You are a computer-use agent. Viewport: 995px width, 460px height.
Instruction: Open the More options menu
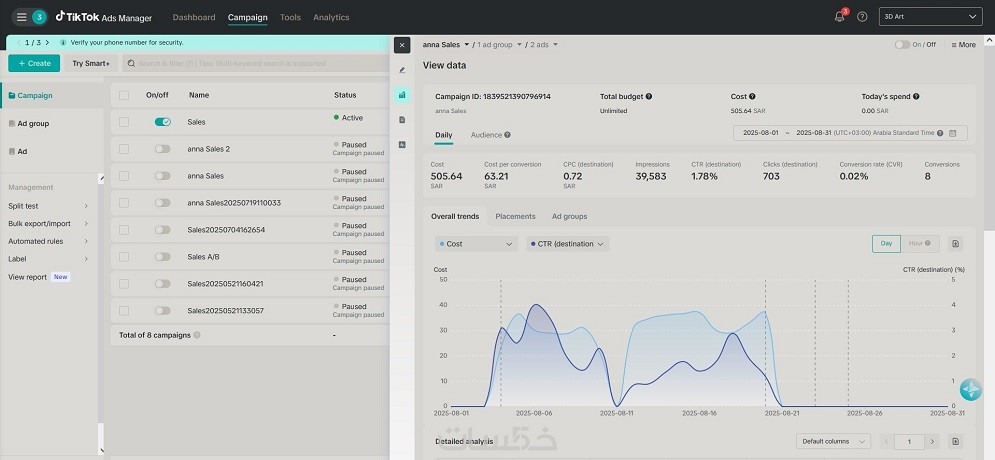[x=963, y=44]
